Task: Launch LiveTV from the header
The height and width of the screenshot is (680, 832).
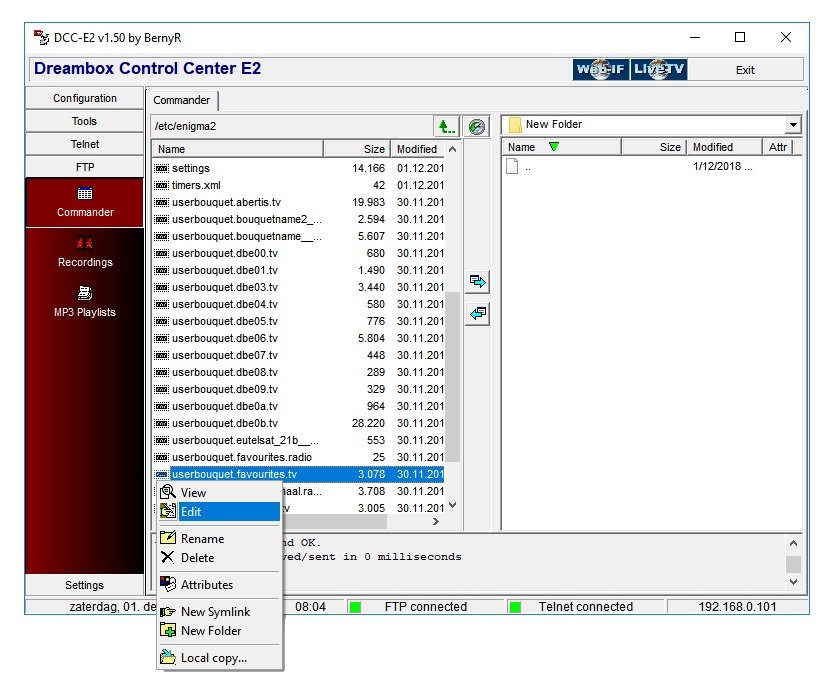Action: click(x=659, y=69)
